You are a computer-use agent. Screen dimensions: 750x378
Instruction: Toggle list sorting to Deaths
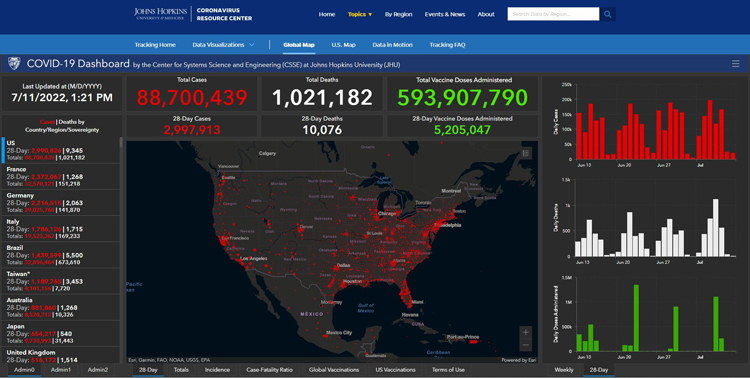coord(68,122)
